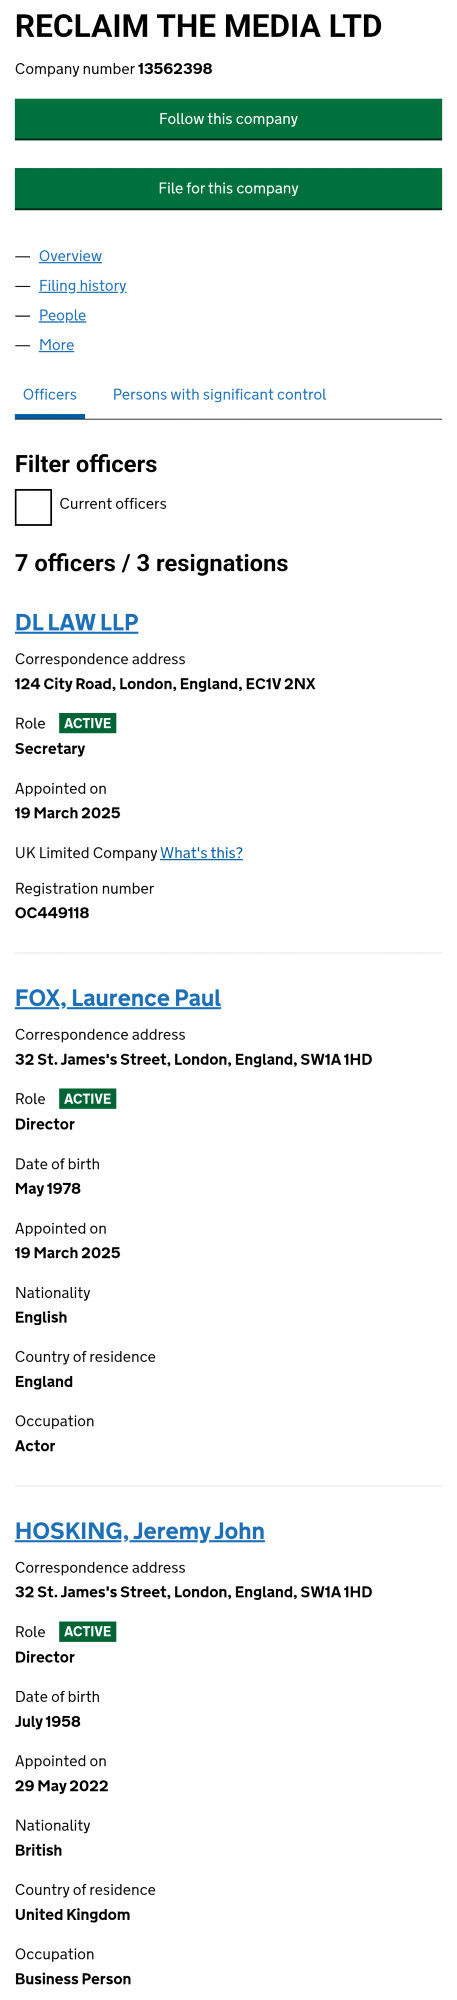Go to Filing history
This screenshot has height=2000, width=457.
pyautogui.click(x=83, y=286)
